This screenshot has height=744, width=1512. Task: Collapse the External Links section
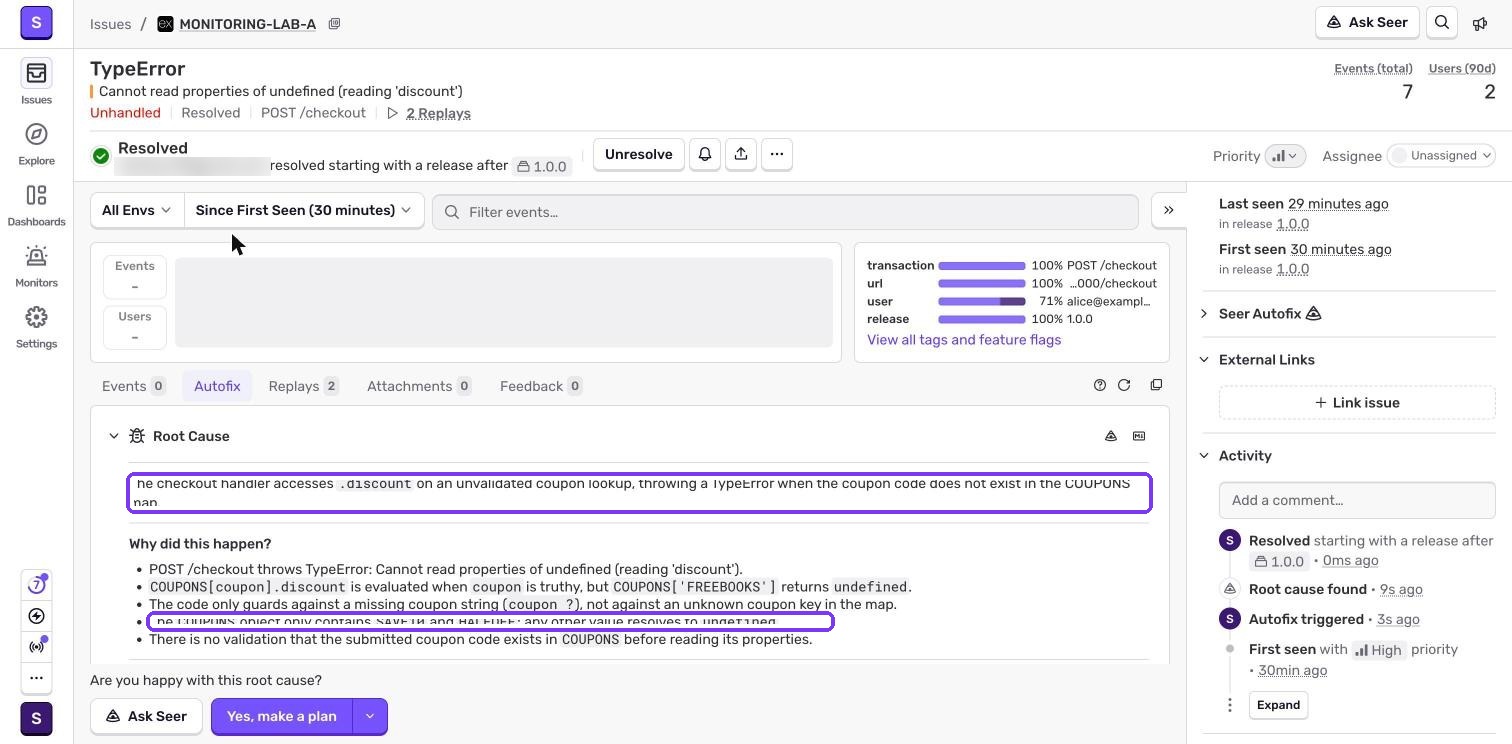pos(1204,360)
